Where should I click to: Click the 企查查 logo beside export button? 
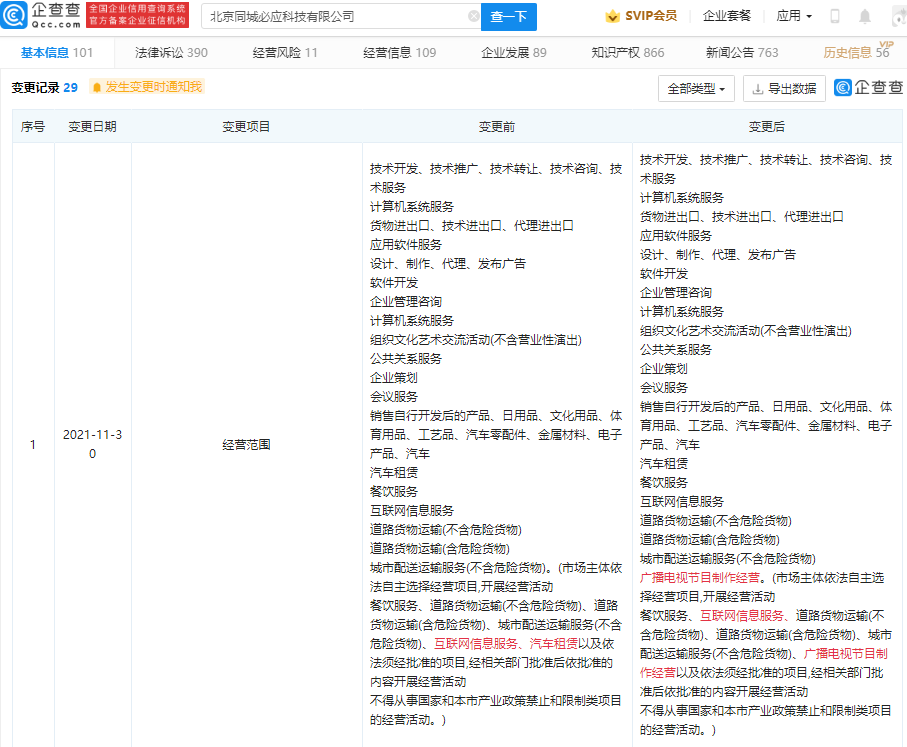point(869,87)
